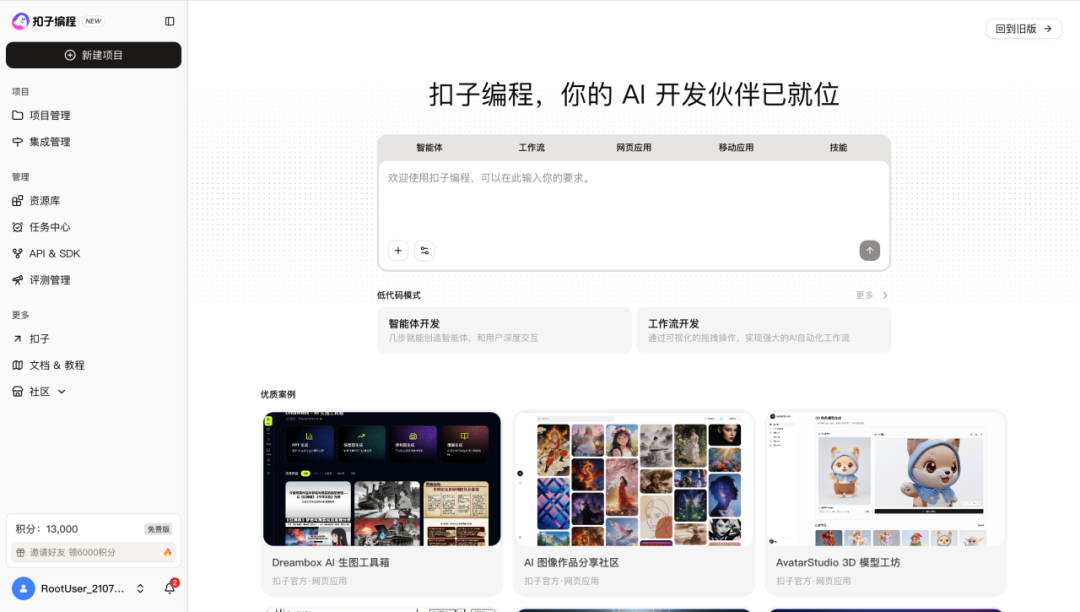Switch to the 移动应用 tab
1080x612 pixels.
click(x=734, y=147)
